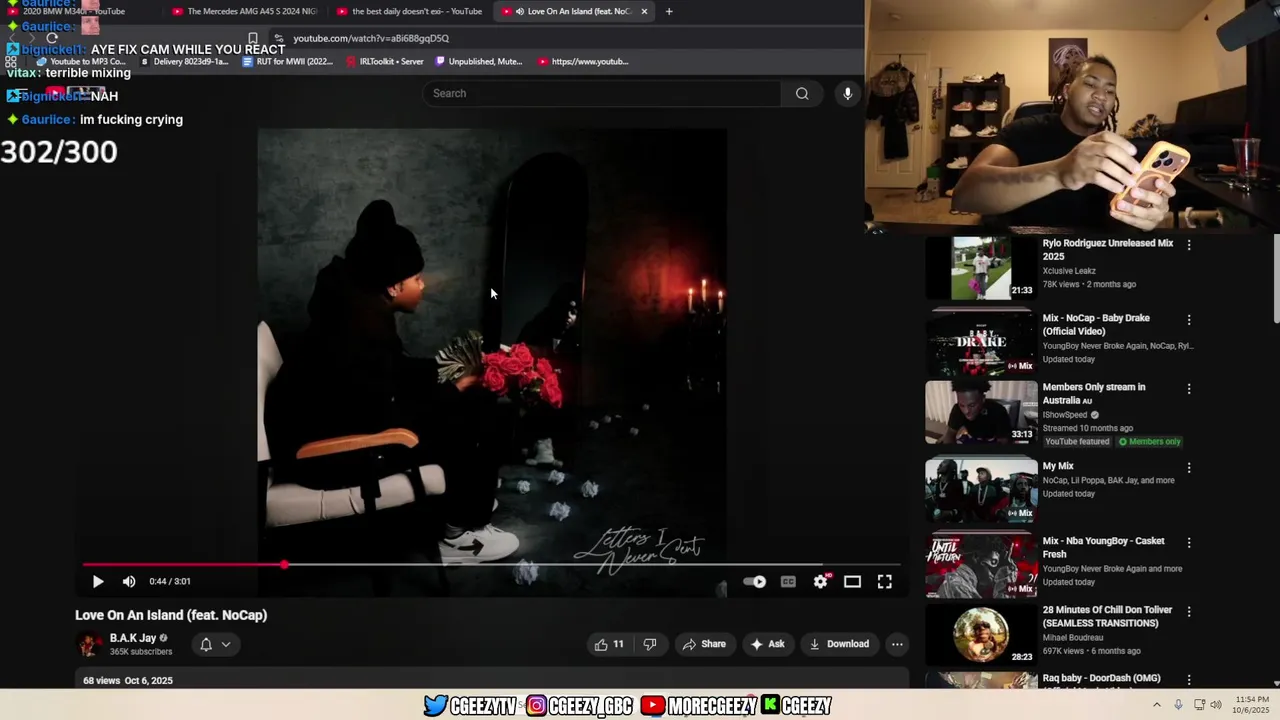Open the https://www.youtub bookmark
Image resolution: width=1280 pixels, height=720 pixels.
pyautogui.click(x=583, y=61)
